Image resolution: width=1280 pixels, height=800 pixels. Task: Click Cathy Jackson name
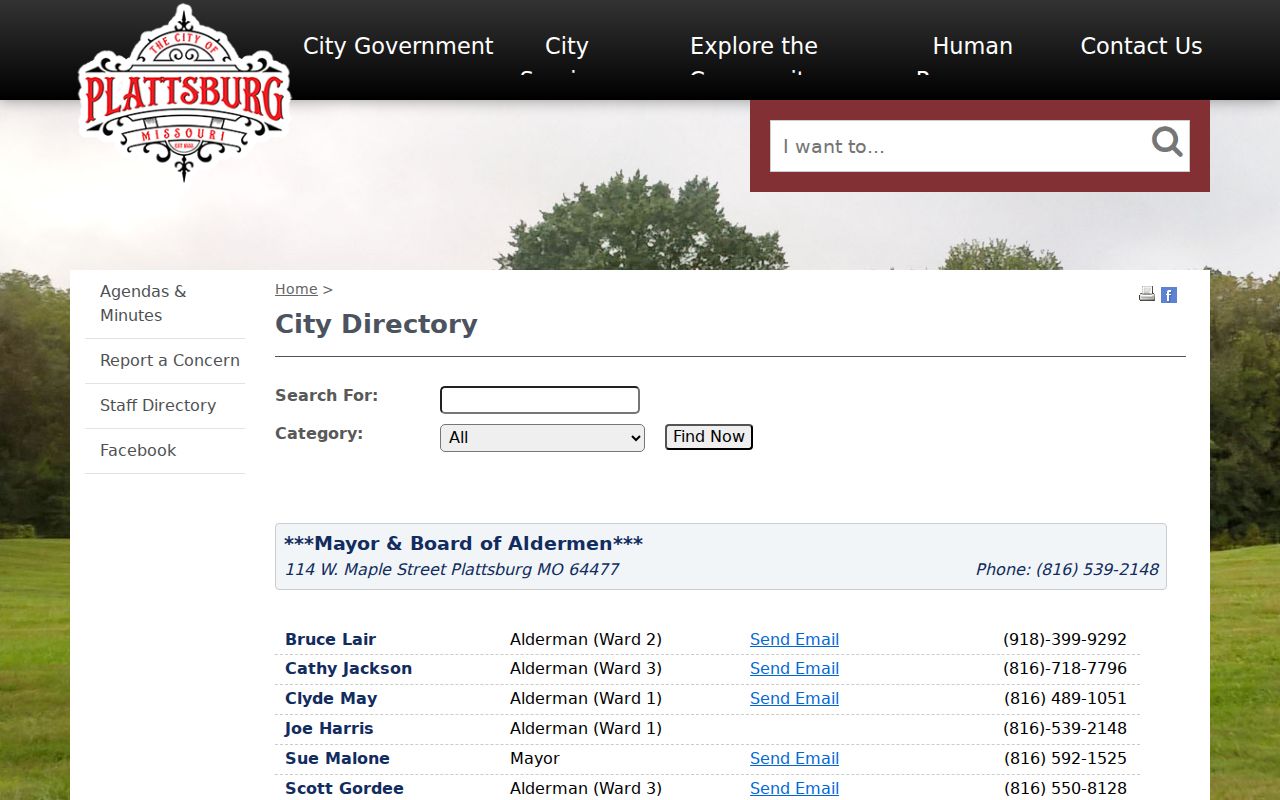(348, 668)
